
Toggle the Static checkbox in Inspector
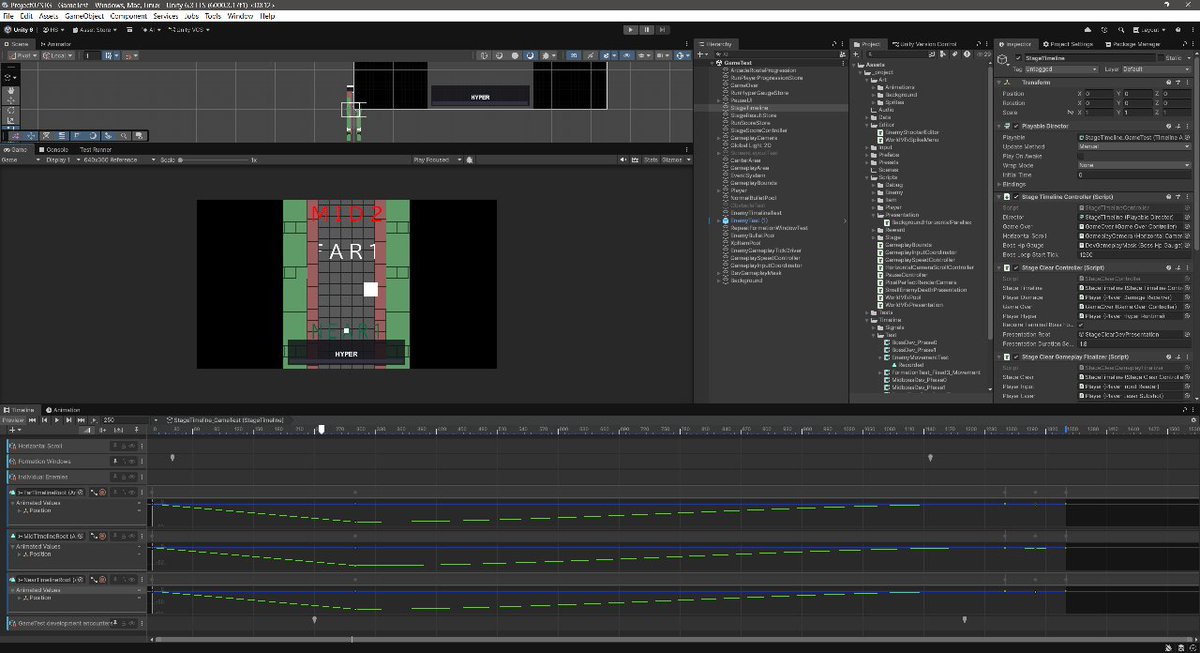point(1160,59)
